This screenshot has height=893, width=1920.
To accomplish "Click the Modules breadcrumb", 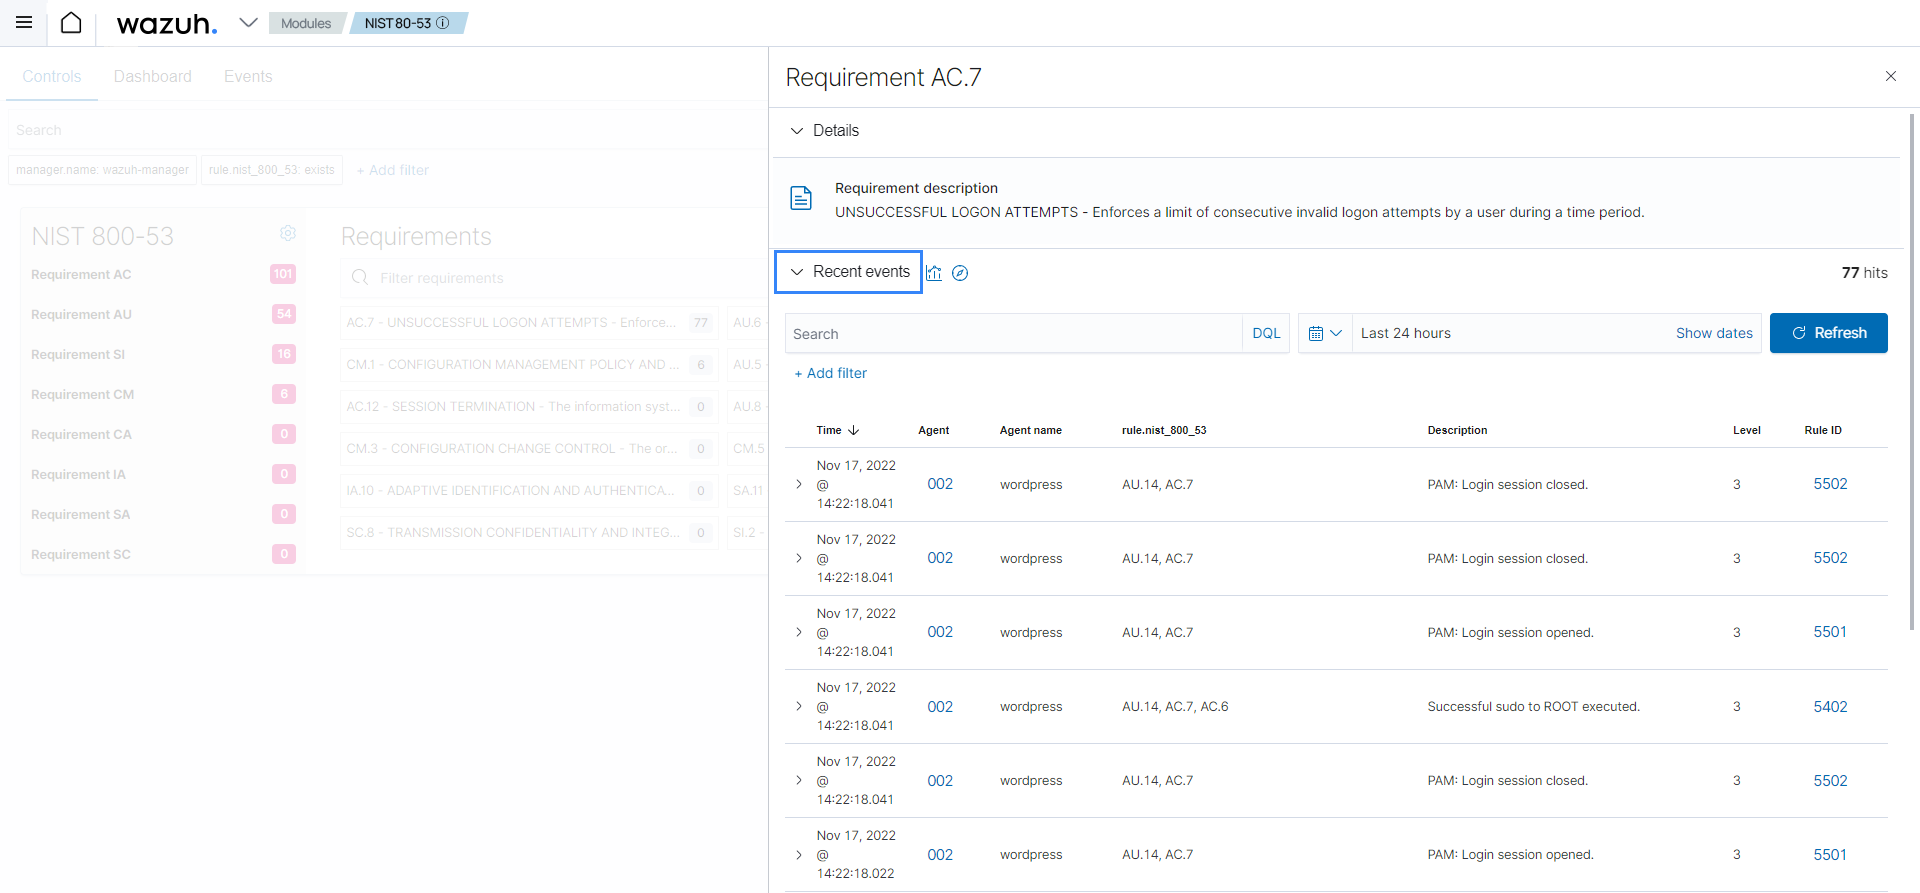I will coord(306,23).
